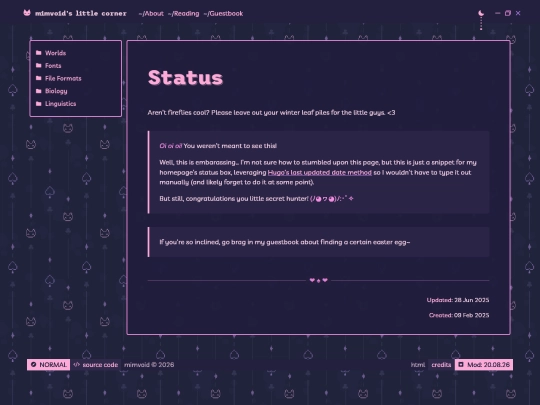Click the fireflies intro sentence
The image size is (540, 405).
tap(271, 113)
